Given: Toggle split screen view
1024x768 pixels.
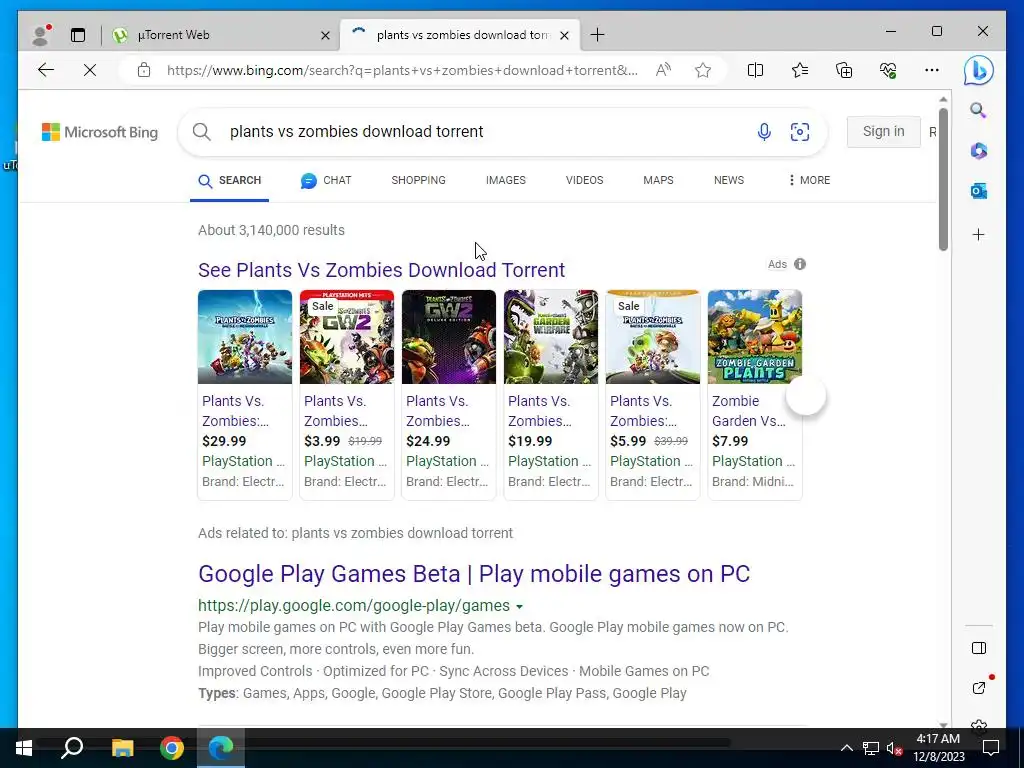Looking at the screenshot, I should [x=755, y=70].
